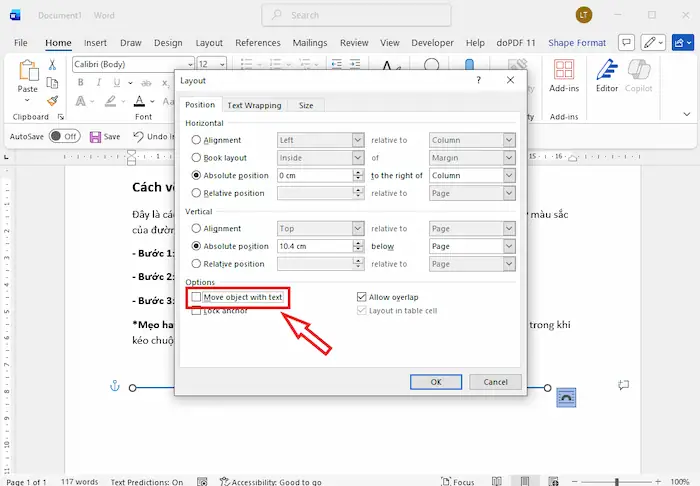Click the Save icon in the quick access bar

click(x=96, y=136)
